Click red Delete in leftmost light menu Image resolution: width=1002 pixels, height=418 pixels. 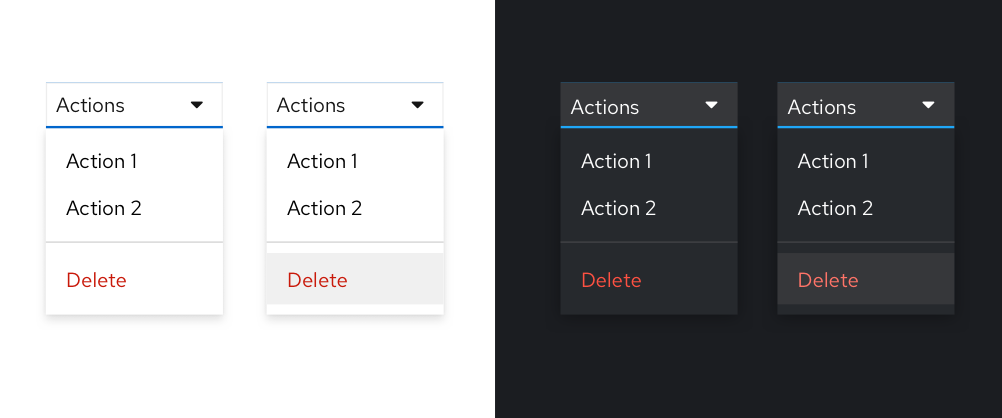(x=97, y=280)
